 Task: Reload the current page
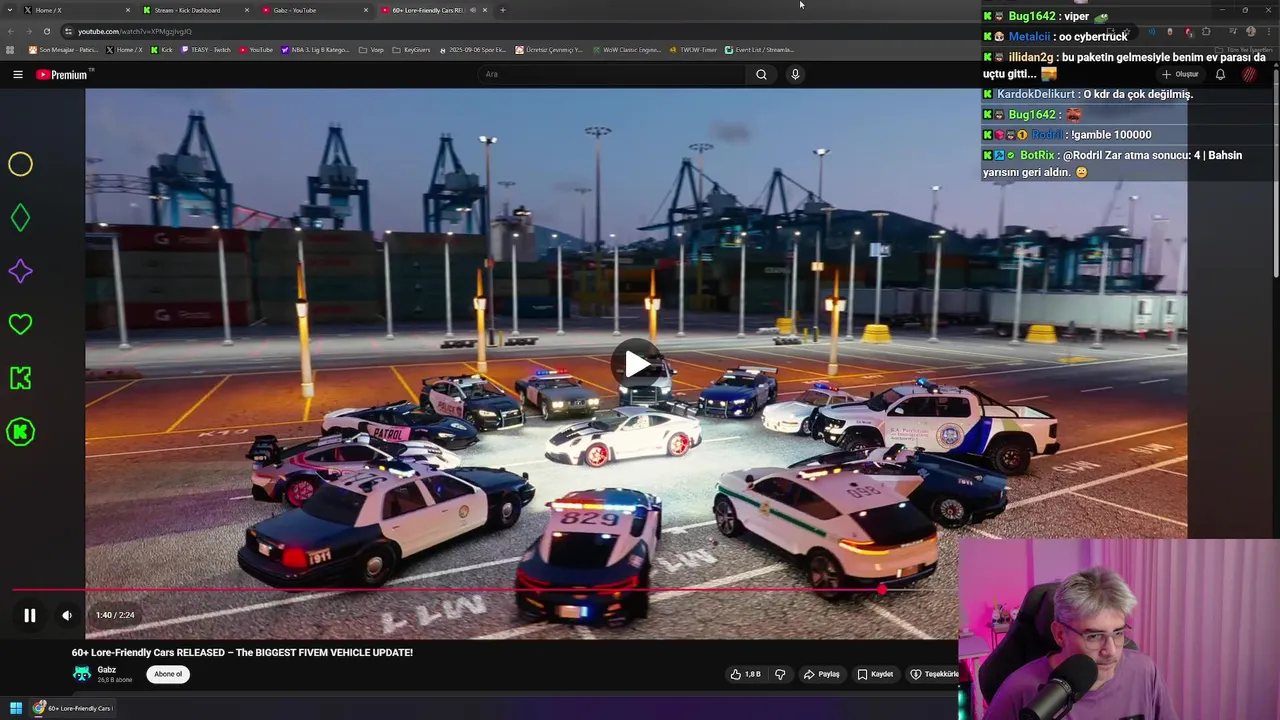(46, 31)
